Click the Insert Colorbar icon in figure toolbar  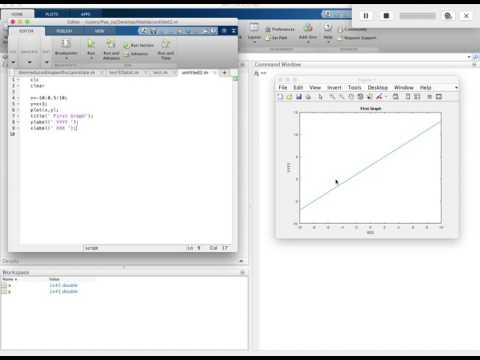[x=407, y=97]
